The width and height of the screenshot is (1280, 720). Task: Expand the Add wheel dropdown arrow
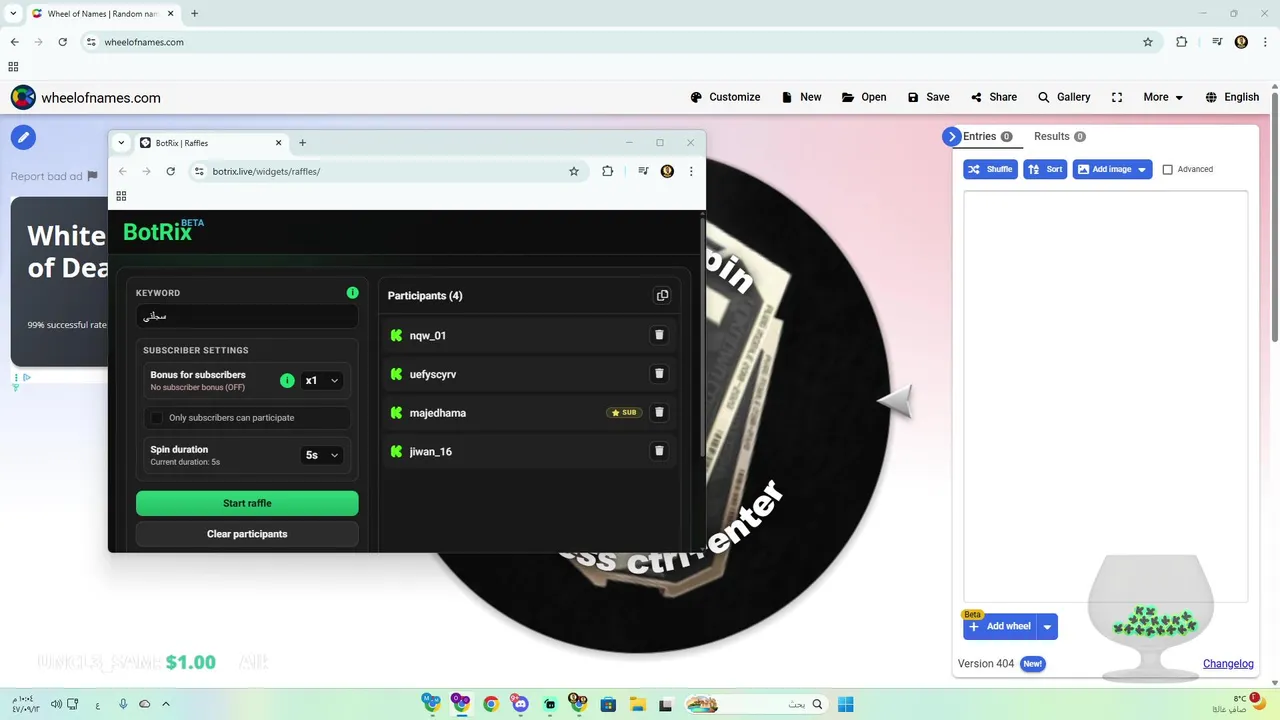(x=1047, y=627)
